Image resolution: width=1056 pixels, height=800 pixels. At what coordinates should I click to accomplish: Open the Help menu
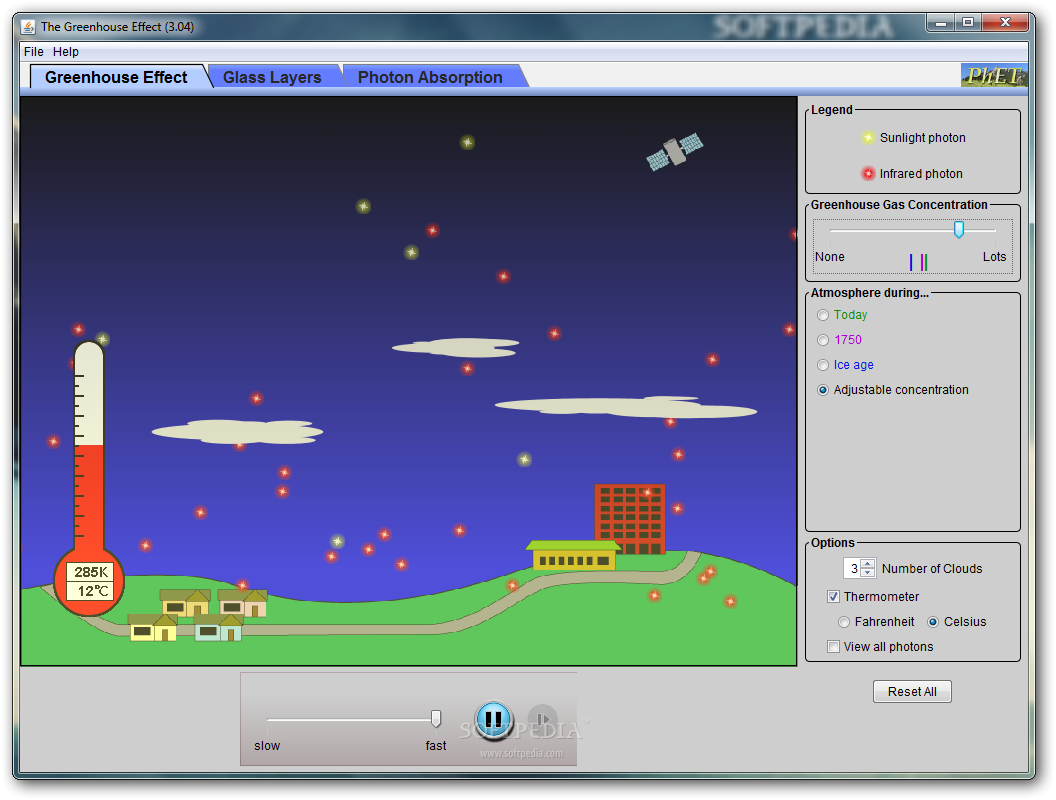pyautogui.click(x=66, y=52)
